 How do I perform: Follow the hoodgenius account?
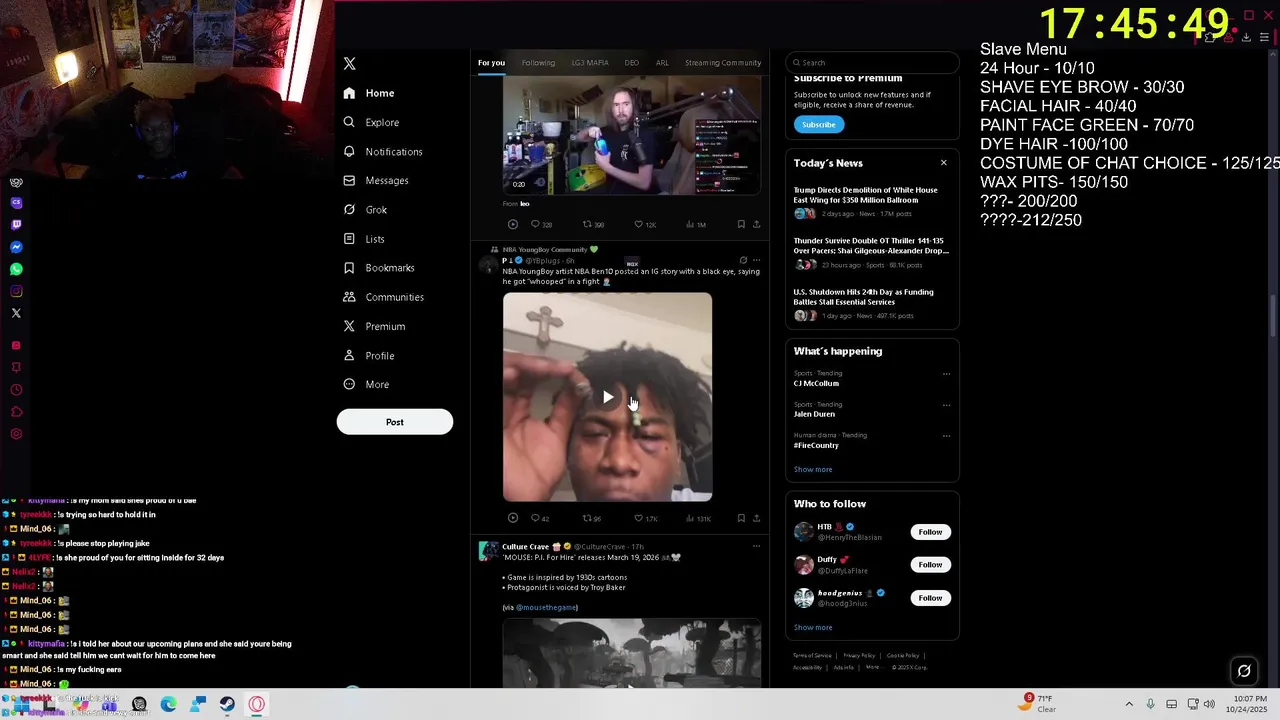(x=930, y=598)
